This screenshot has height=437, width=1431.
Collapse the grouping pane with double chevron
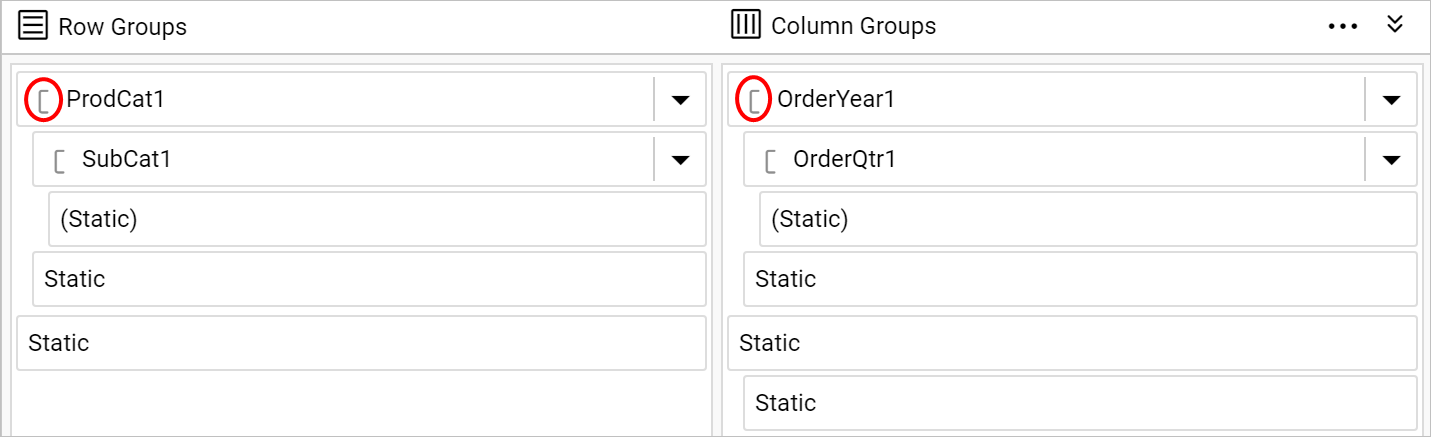point(1396,24)
